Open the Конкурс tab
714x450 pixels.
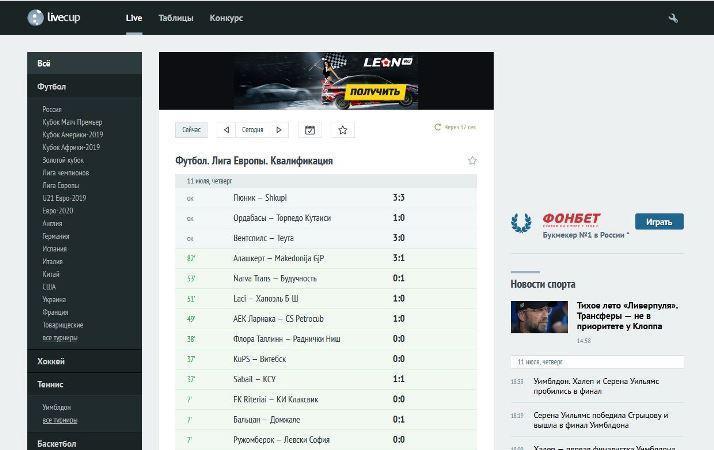click(x=226, y=18)
